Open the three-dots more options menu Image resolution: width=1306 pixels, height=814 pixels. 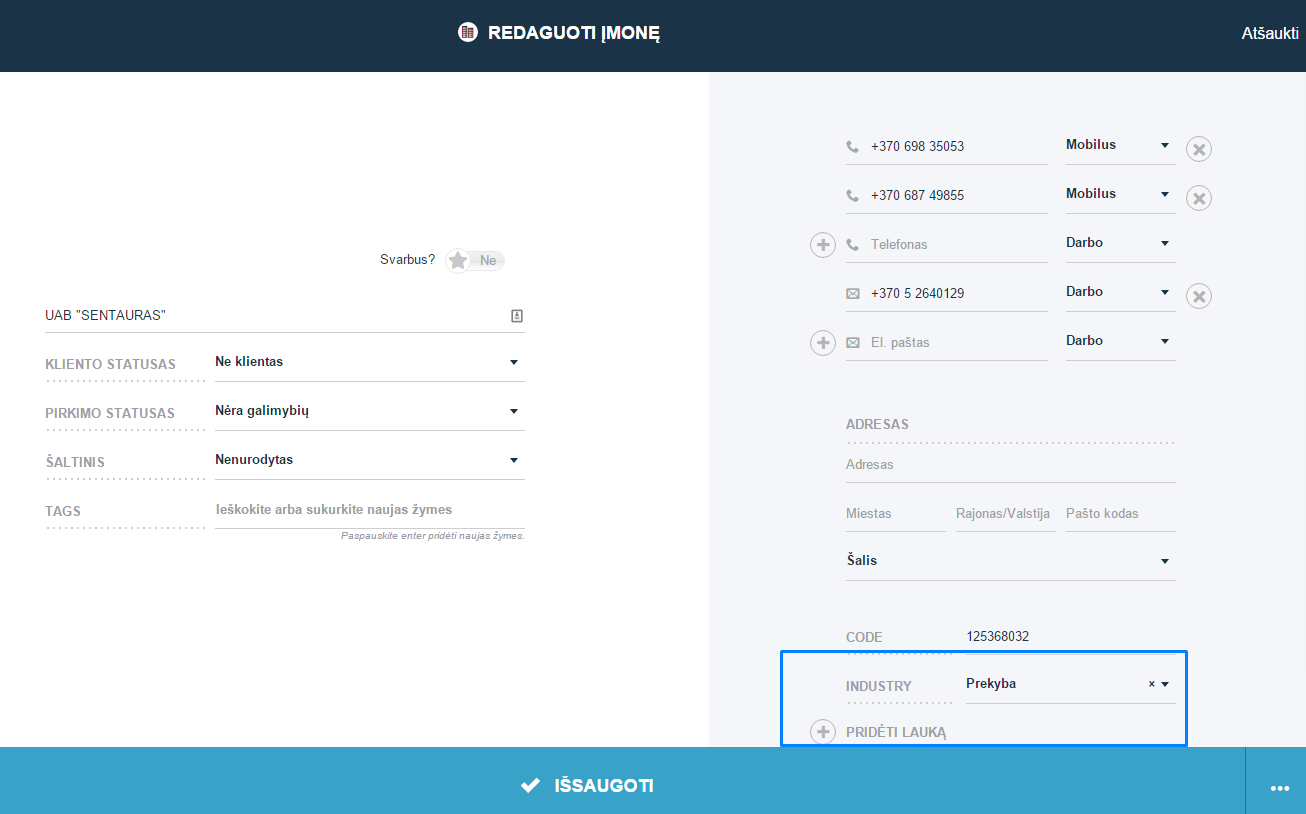(x=1279, y=788)
